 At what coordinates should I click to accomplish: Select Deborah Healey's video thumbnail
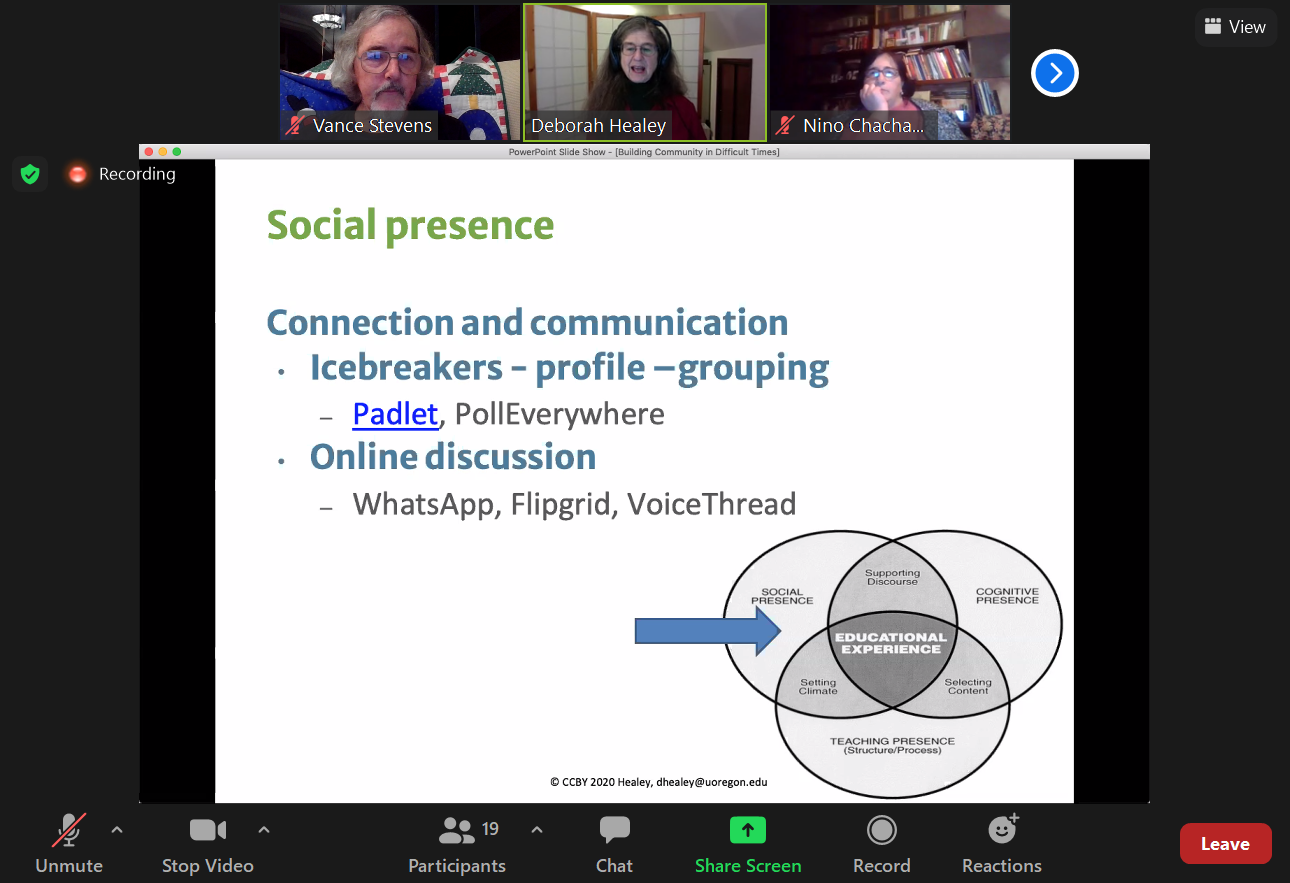(x=645, y=70)
